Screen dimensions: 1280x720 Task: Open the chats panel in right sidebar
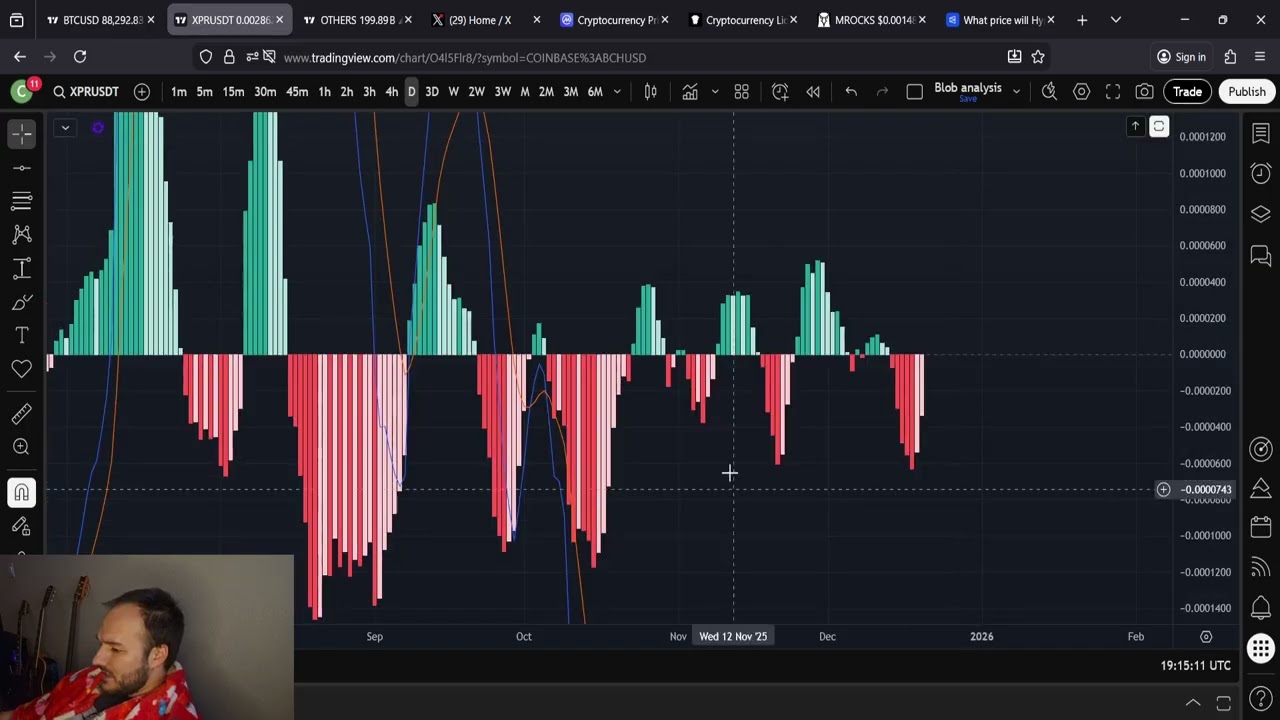[x=1260, y=256]
